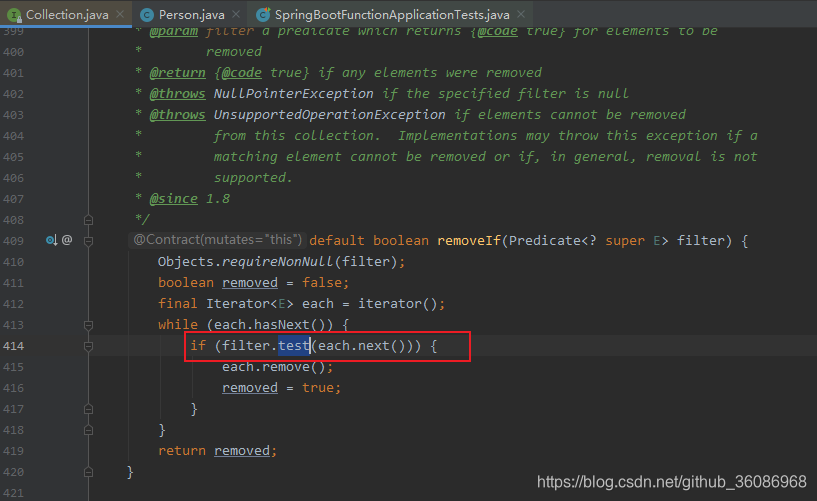Collapse the while loop fold at line 413
Viewport: 817px width, 501px height.
89,325
